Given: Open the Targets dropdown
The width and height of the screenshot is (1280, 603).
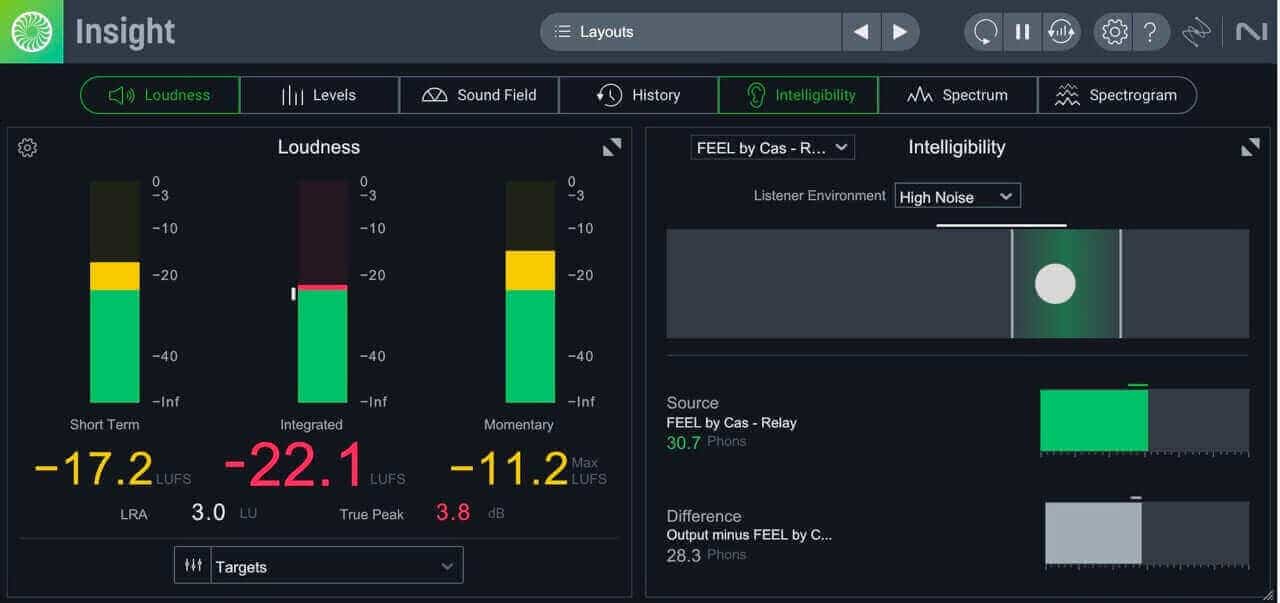Looking at the screenshot, I should 337,566.
